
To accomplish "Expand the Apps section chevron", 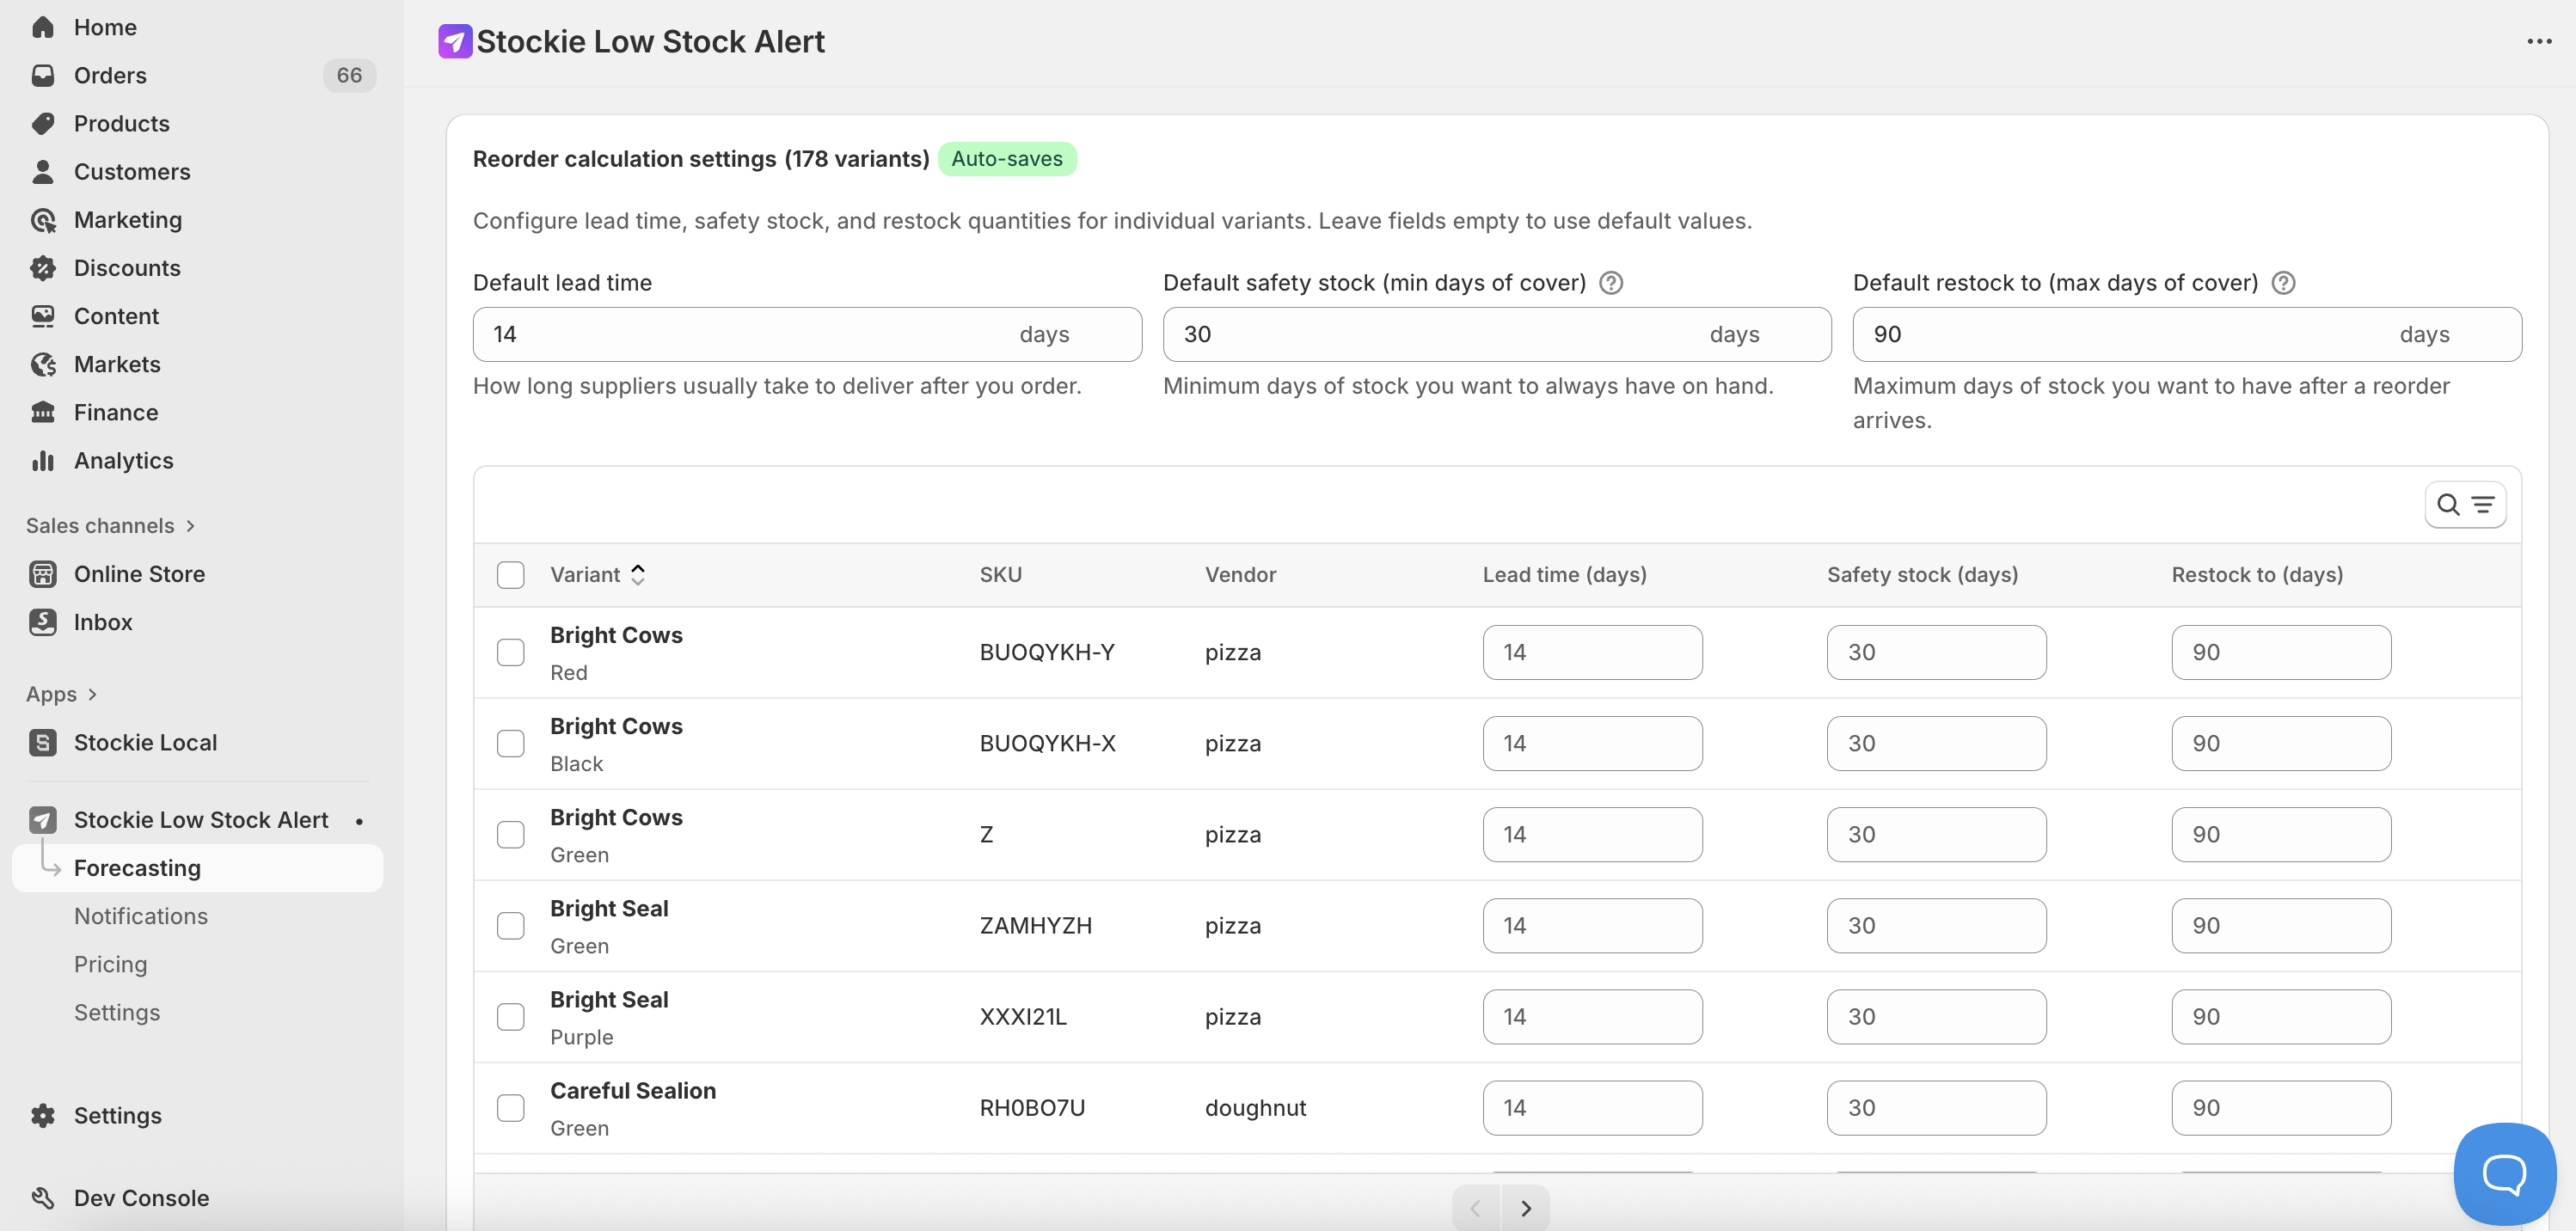I will click(92, 694).
